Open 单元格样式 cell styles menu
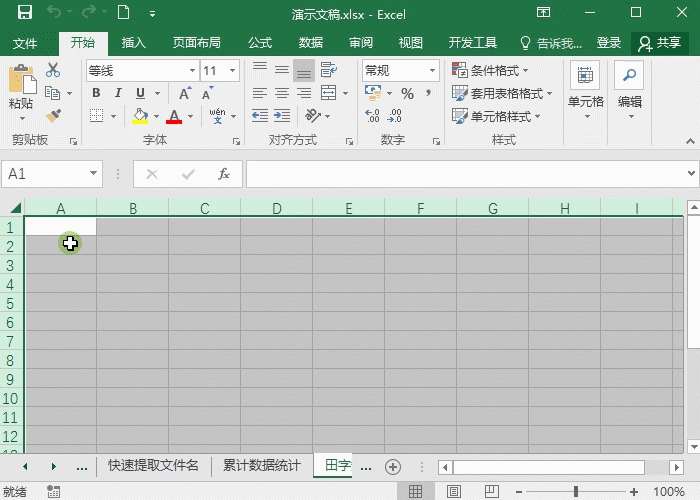The height and width of the screenshot is (500, 700). 496,117
